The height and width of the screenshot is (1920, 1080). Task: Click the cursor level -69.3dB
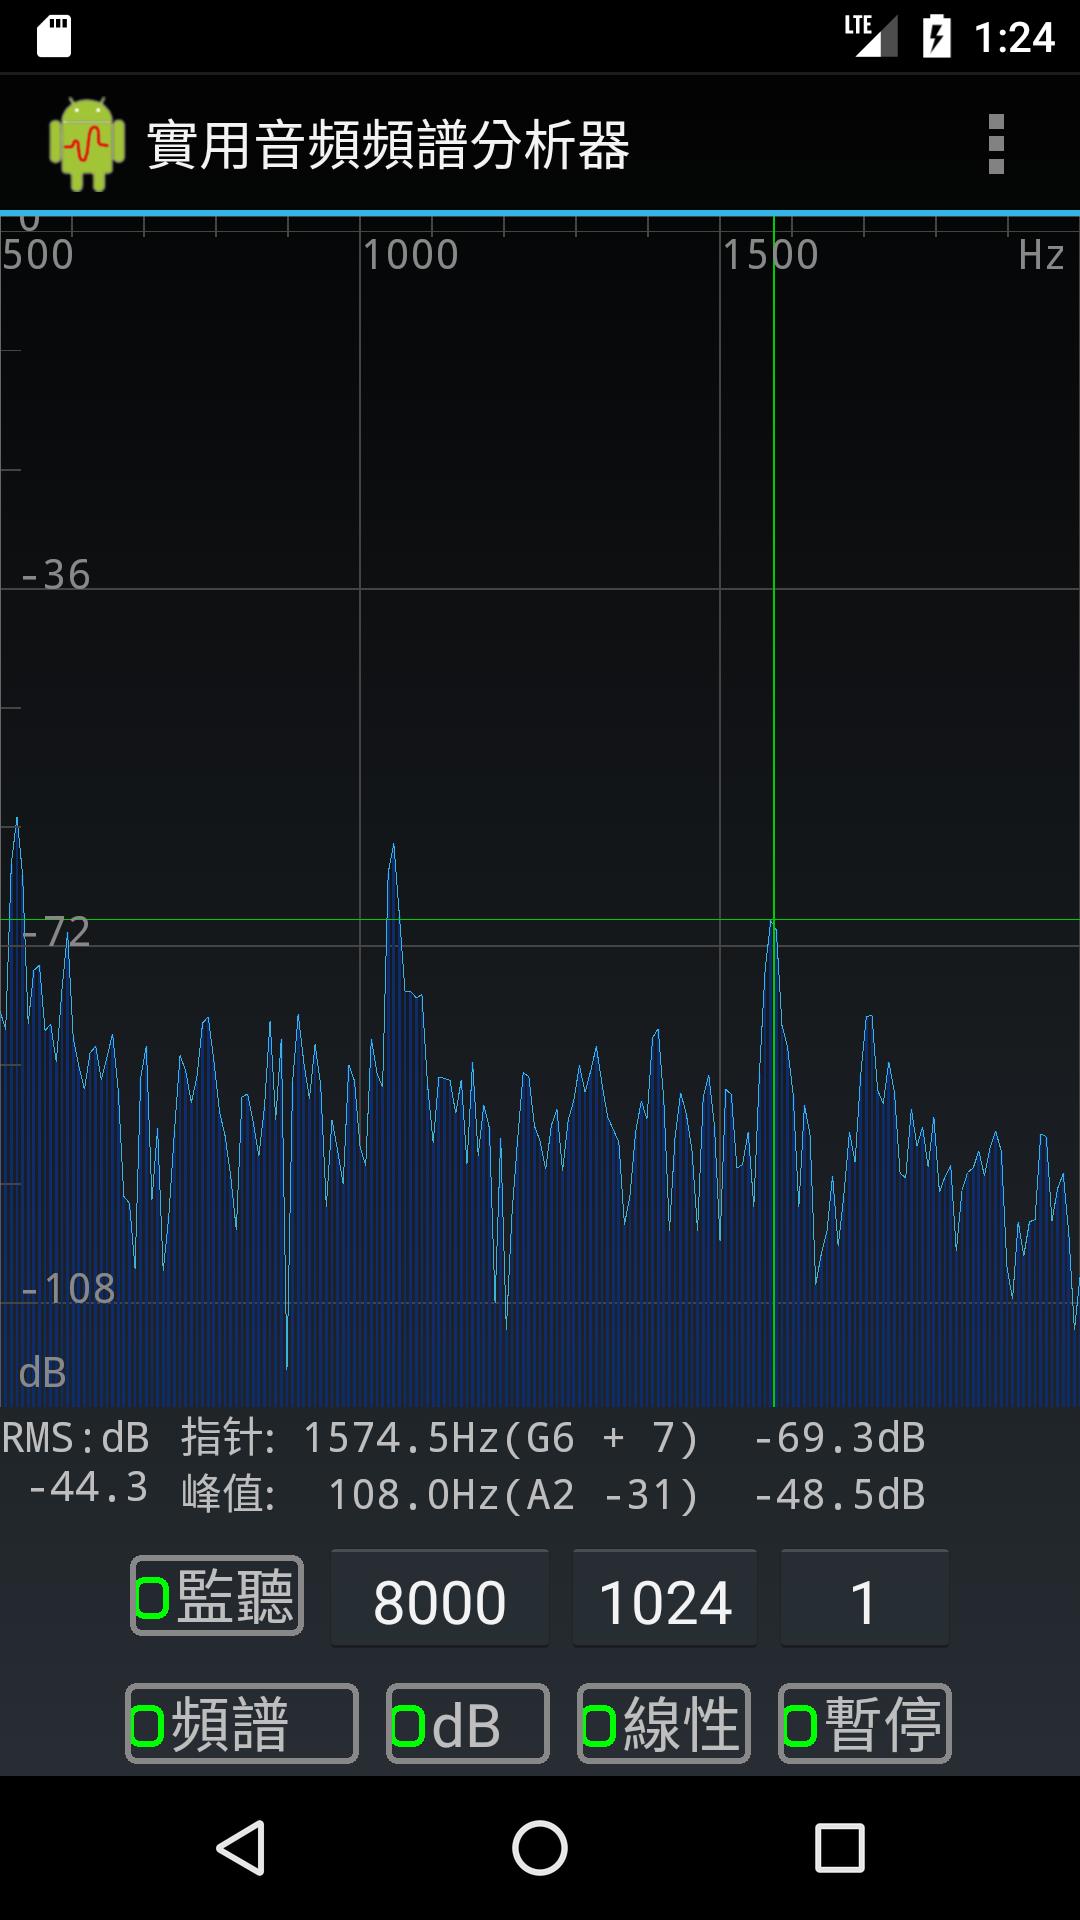click(840, 1438)
